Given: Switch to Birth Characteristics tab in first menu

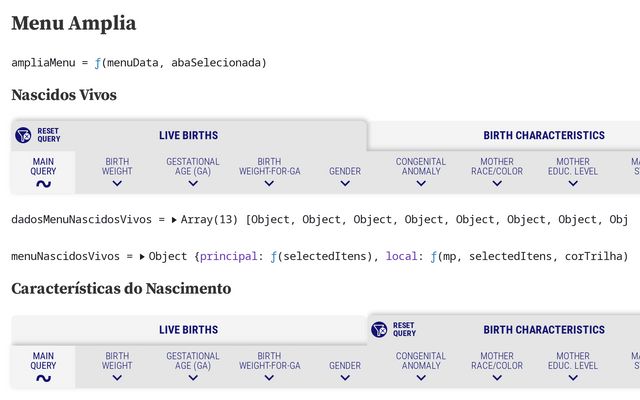Looking at the screenshot, I should coord(544,135).
